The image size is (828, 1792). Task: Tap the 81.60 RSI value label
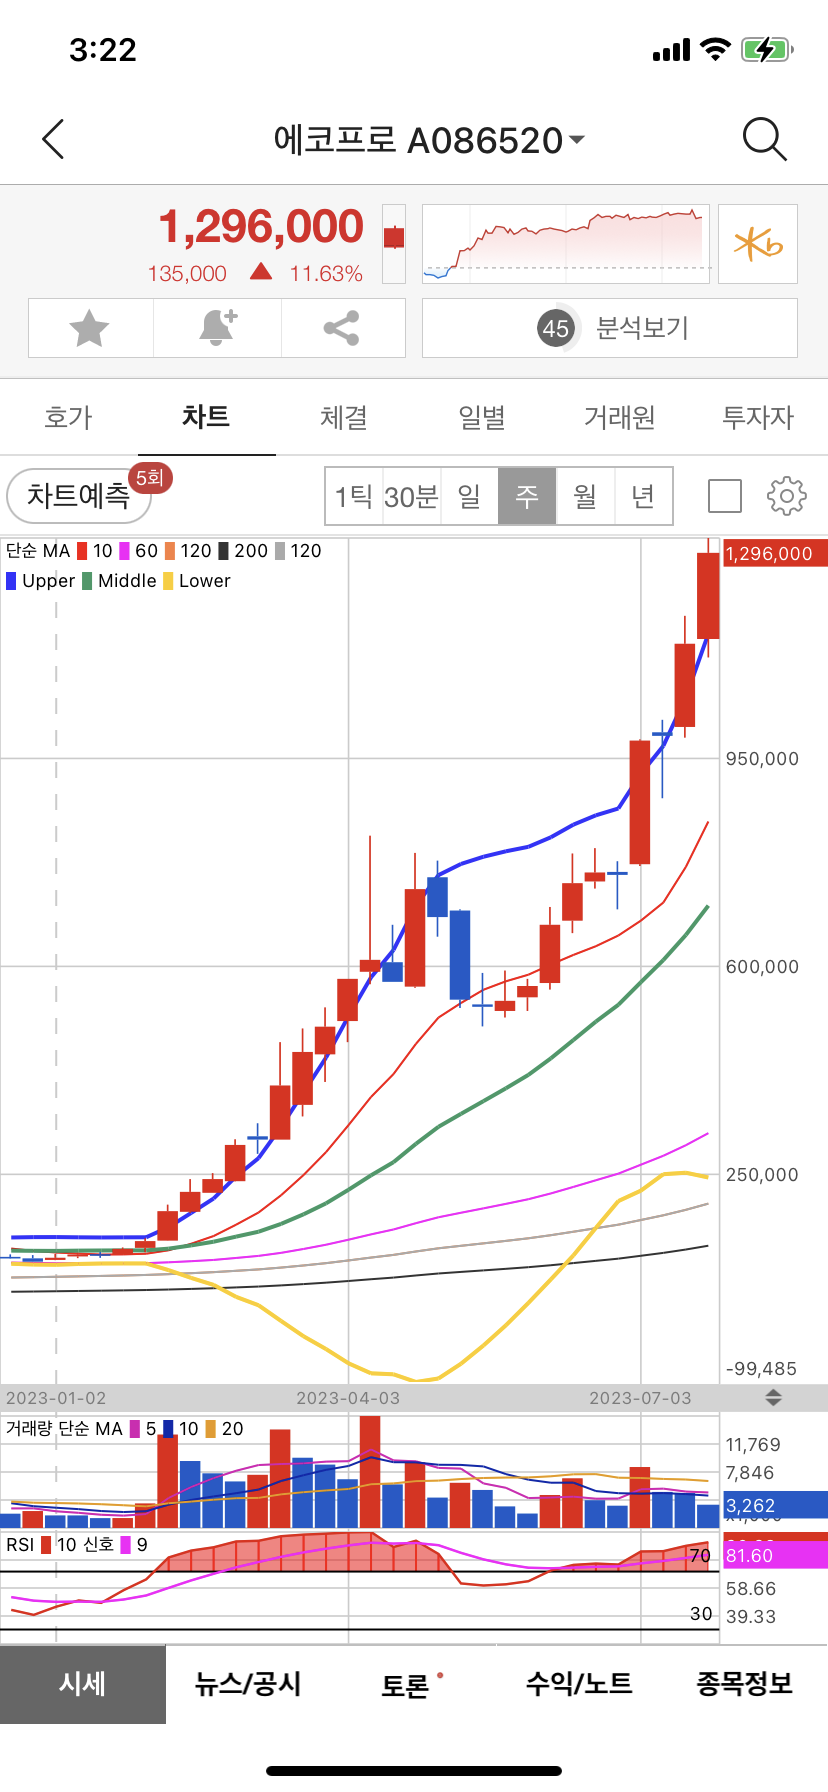click(774, 1556)
